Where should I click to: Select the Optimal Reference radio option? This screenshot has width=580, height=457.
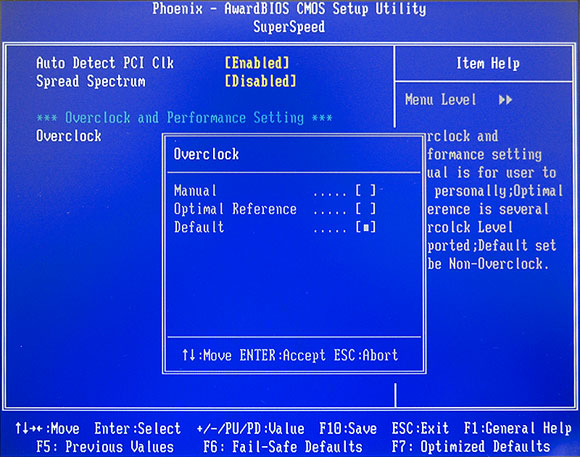point(275,209)
